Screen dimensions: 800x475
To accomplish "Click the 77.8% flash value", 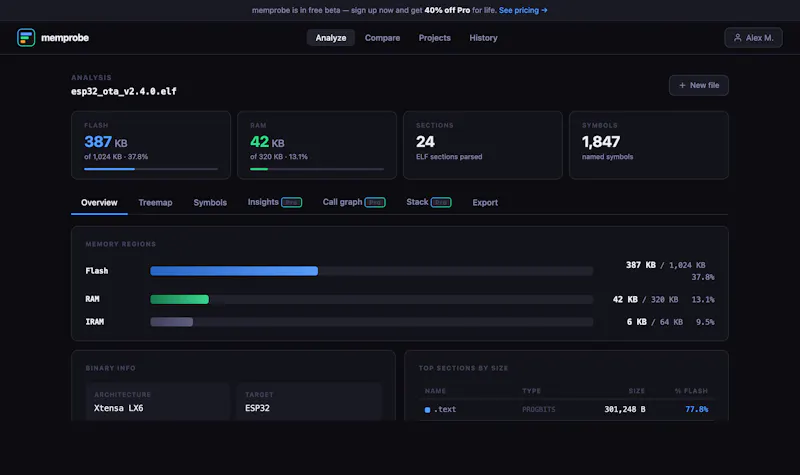I will coord(696,409).
